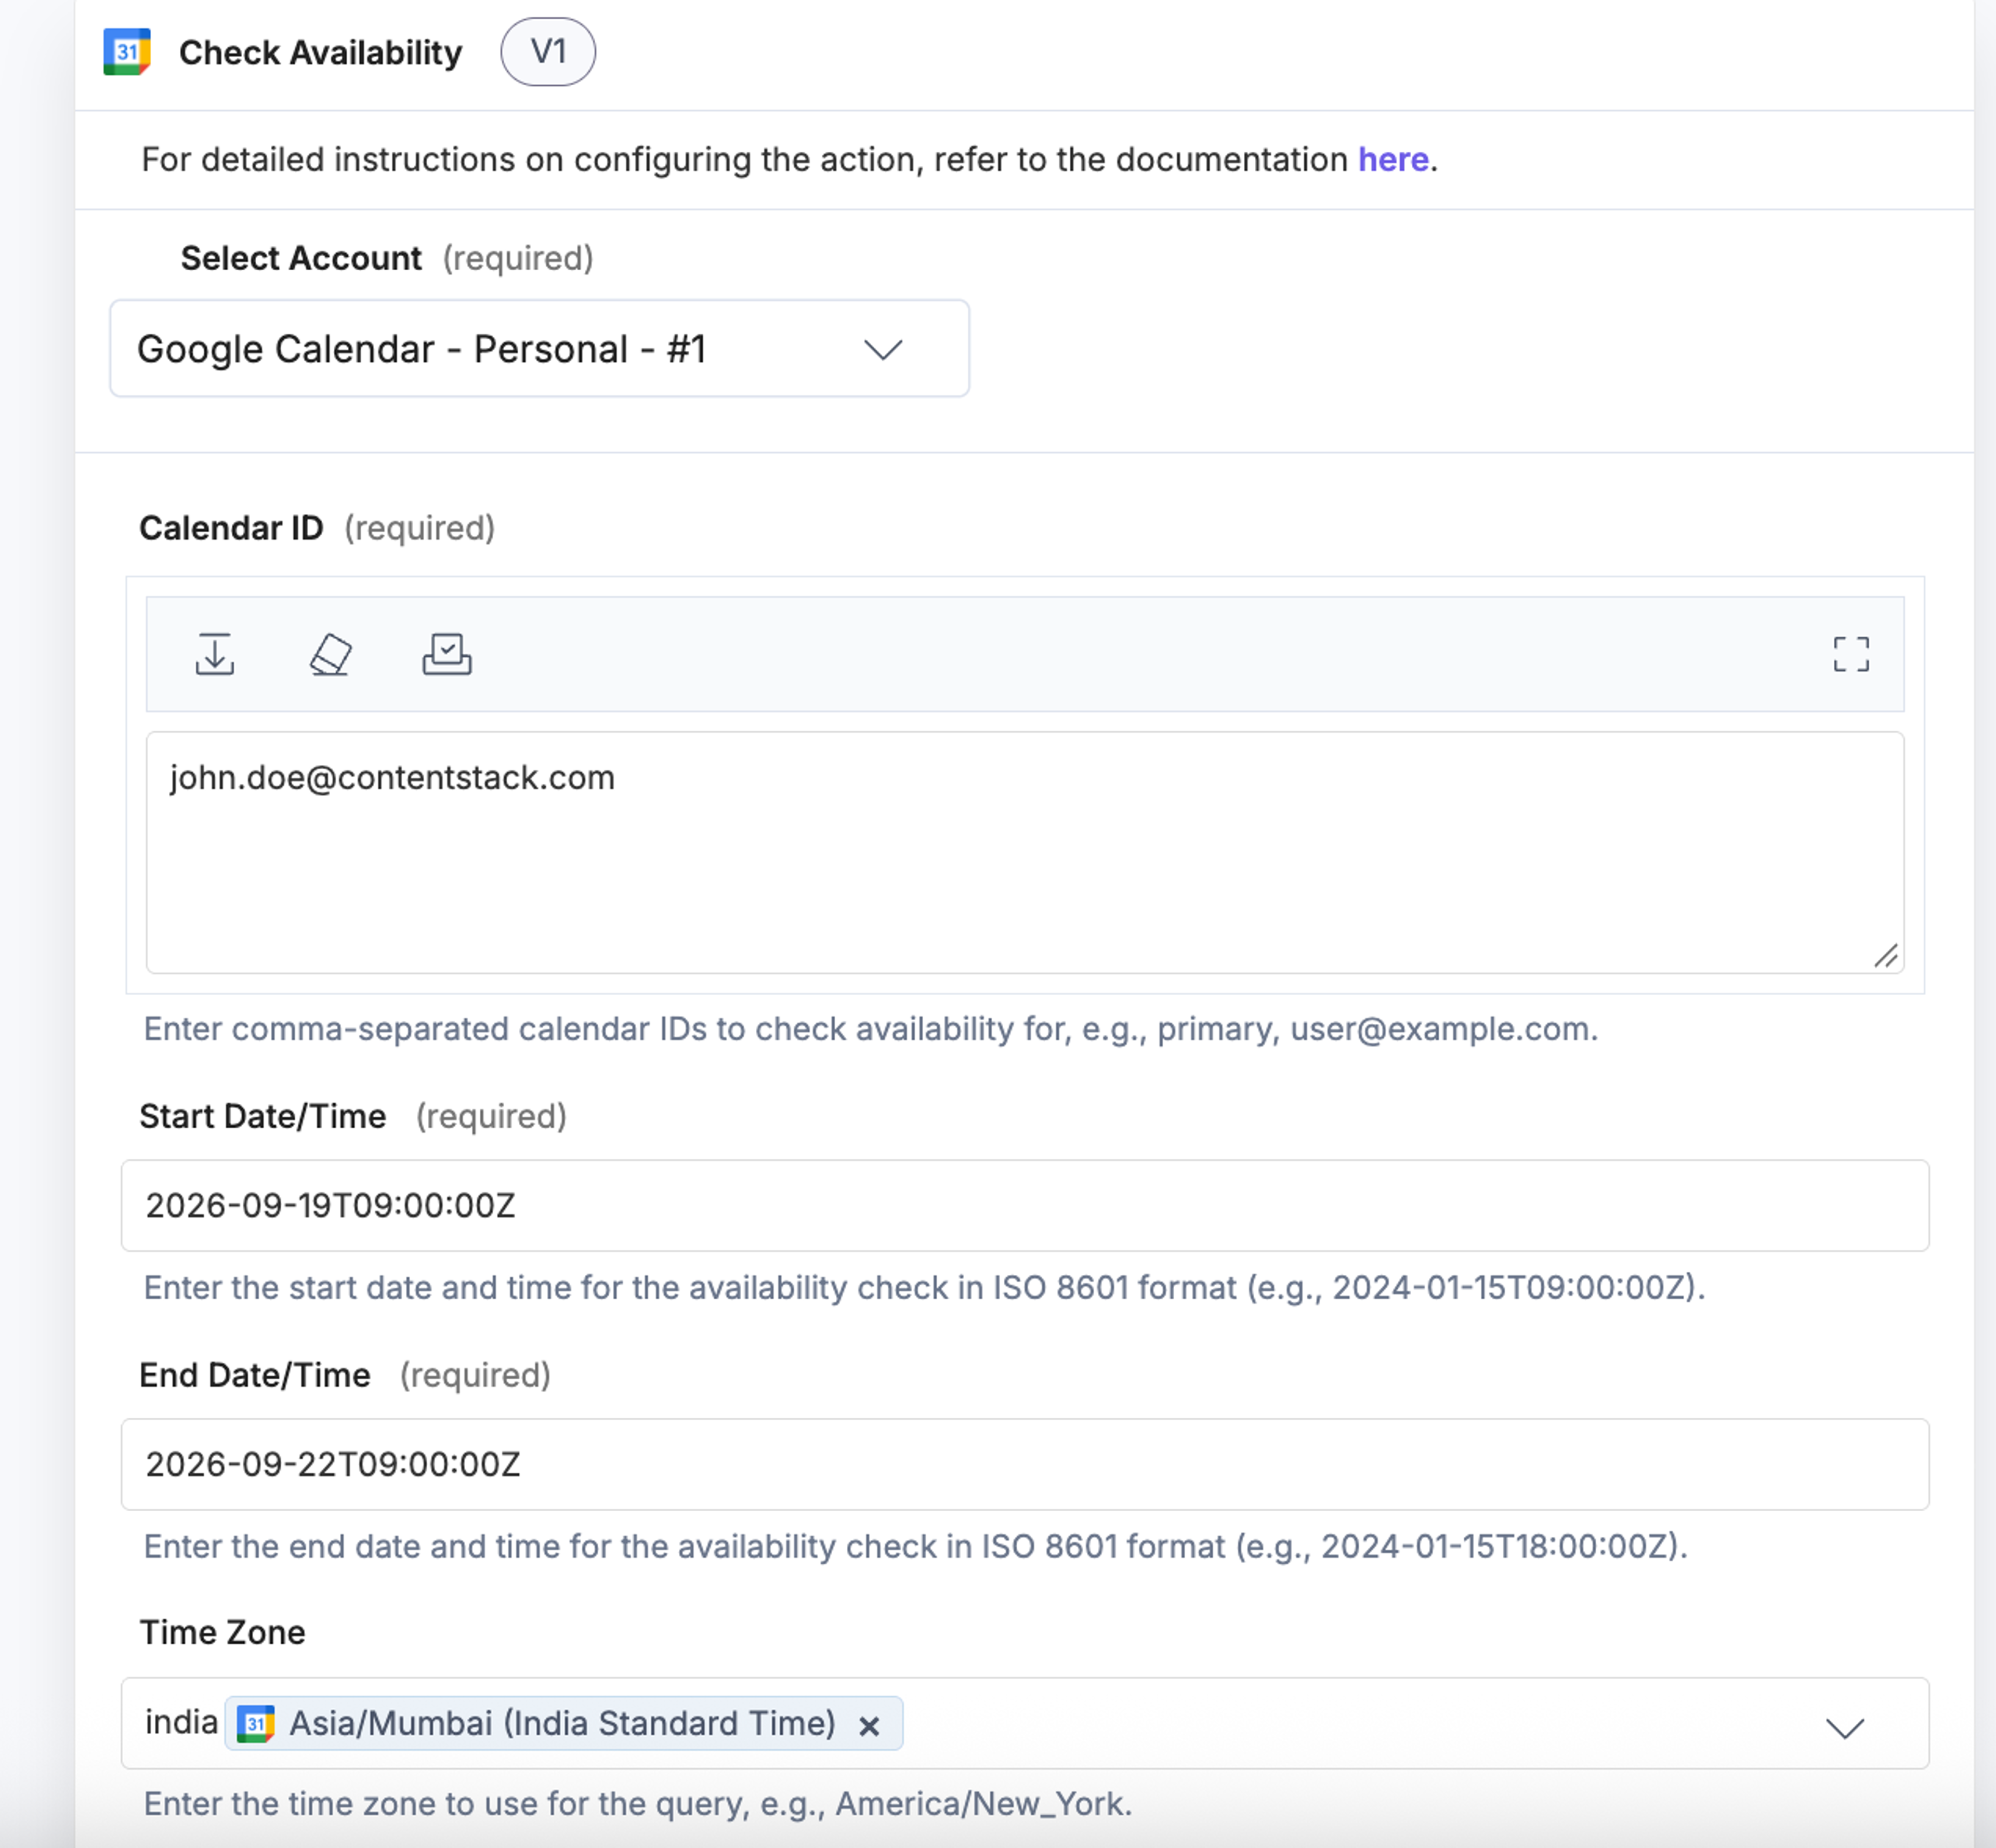The height and width of the screenshot is (1848, 1996).
Task: Click the end date ISO 8601 hint text
Action: tap(916, 1546)
